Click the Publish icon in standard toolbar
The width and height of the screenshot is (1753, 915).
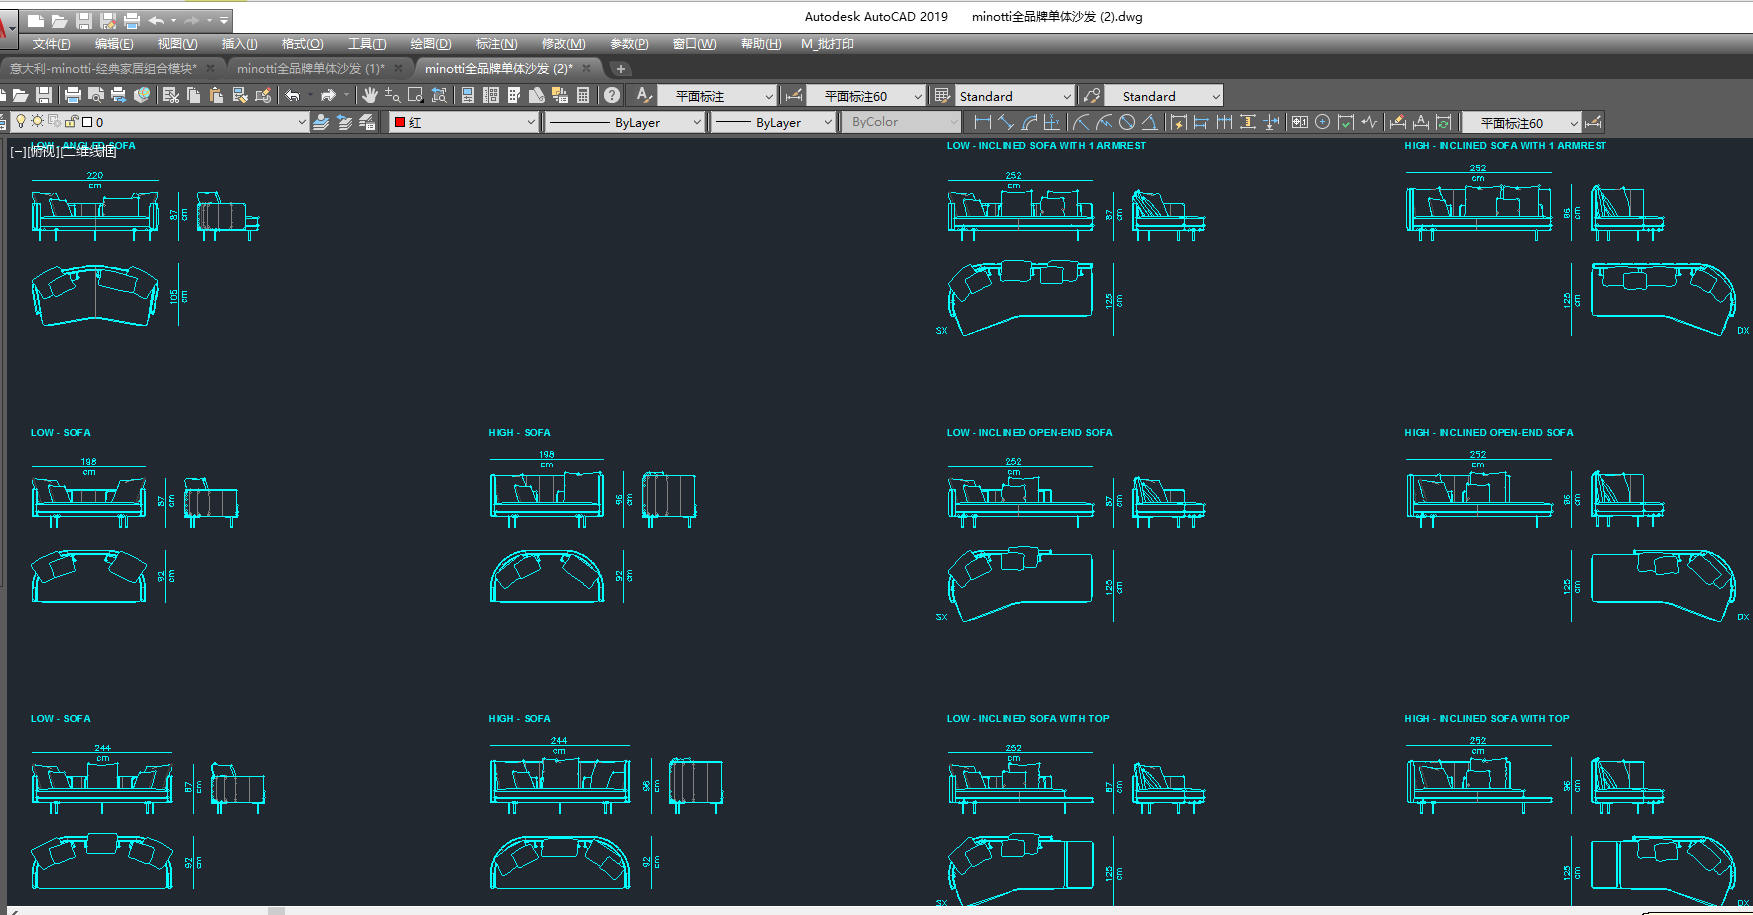(x=118, y=95)
